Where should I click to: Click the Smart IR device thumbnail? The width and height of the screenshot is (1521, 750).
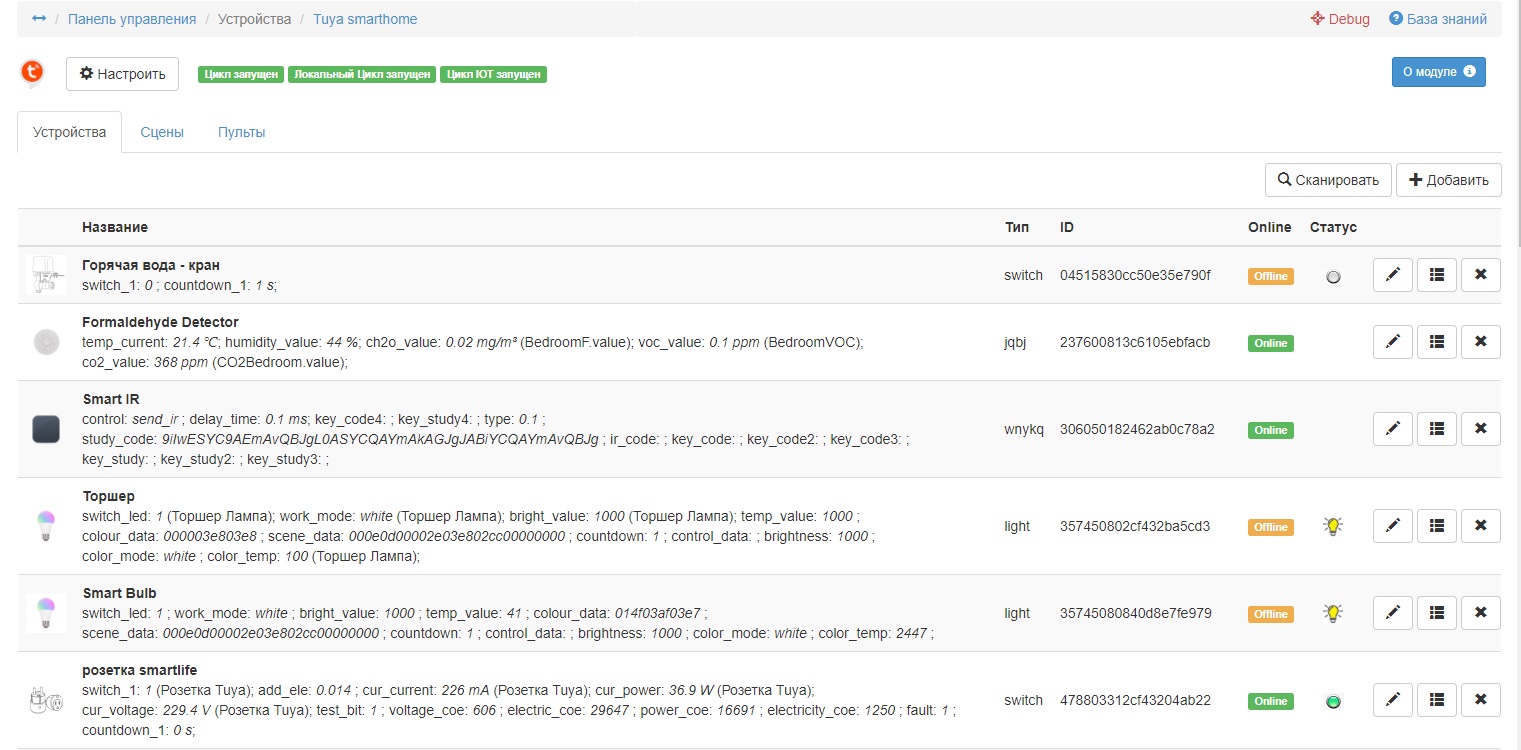(45, 429)
